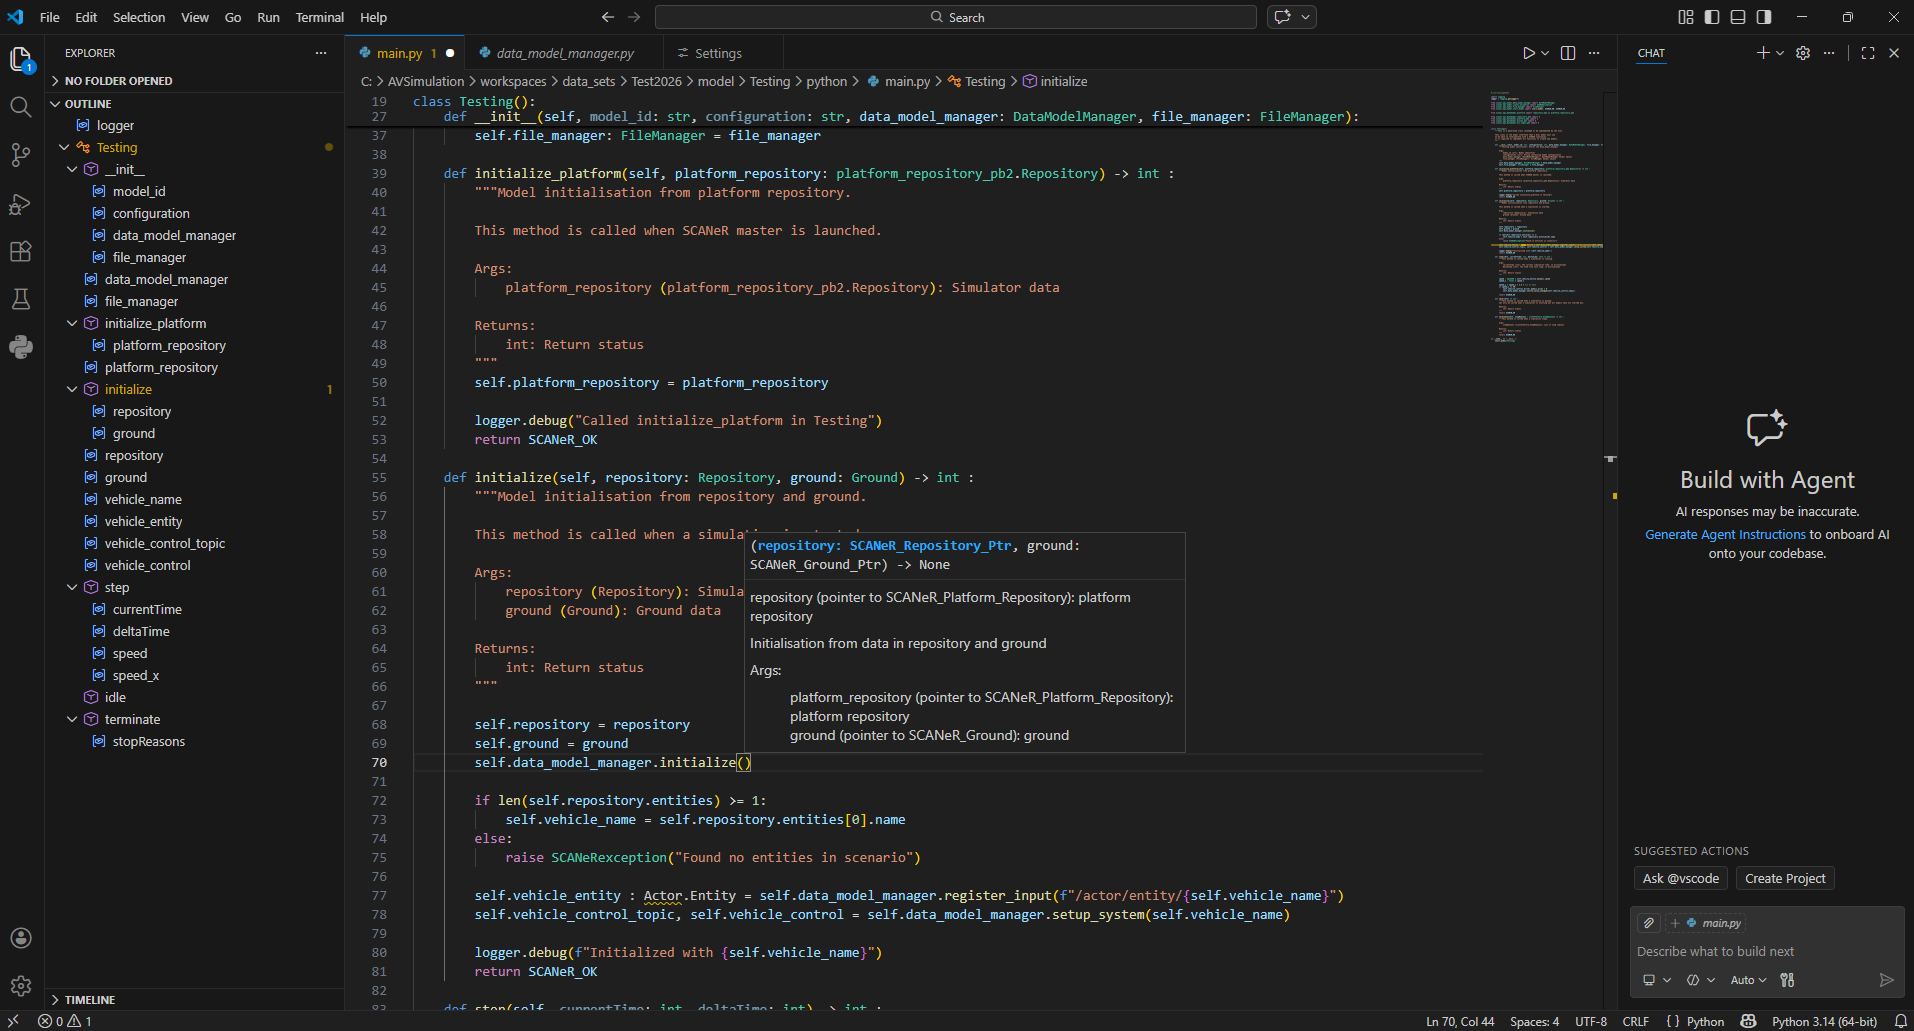1914x1031 pixels.
Task: Open the Terminal menu
Action: pos(319,17)
